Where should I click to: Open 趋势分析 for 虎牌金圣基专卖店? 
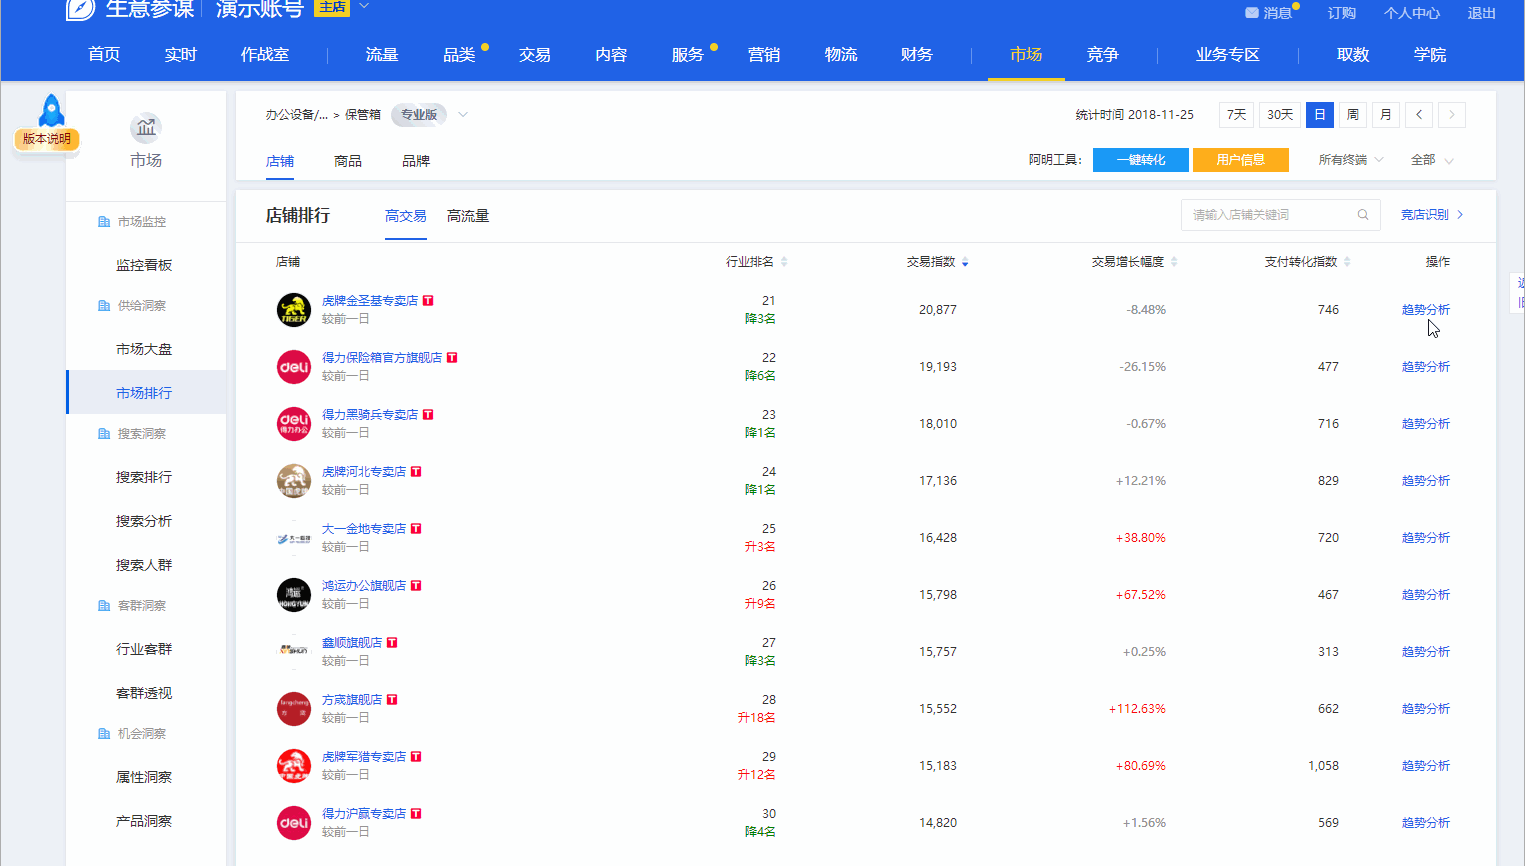(x=1426, y=310)
